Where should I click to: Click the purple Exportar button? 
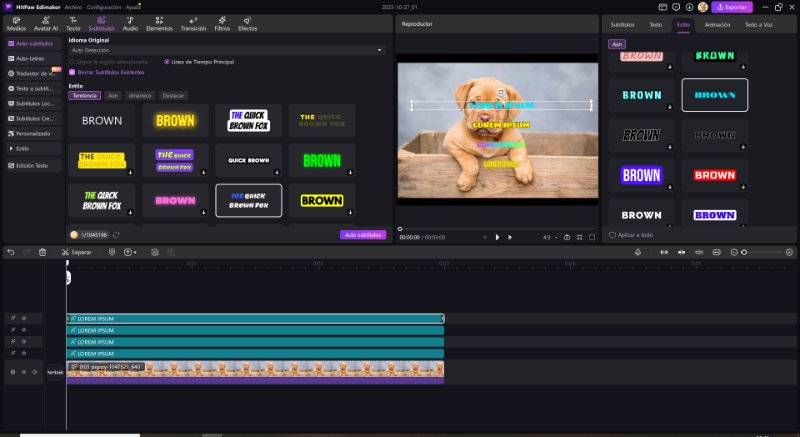pos(732,7)
